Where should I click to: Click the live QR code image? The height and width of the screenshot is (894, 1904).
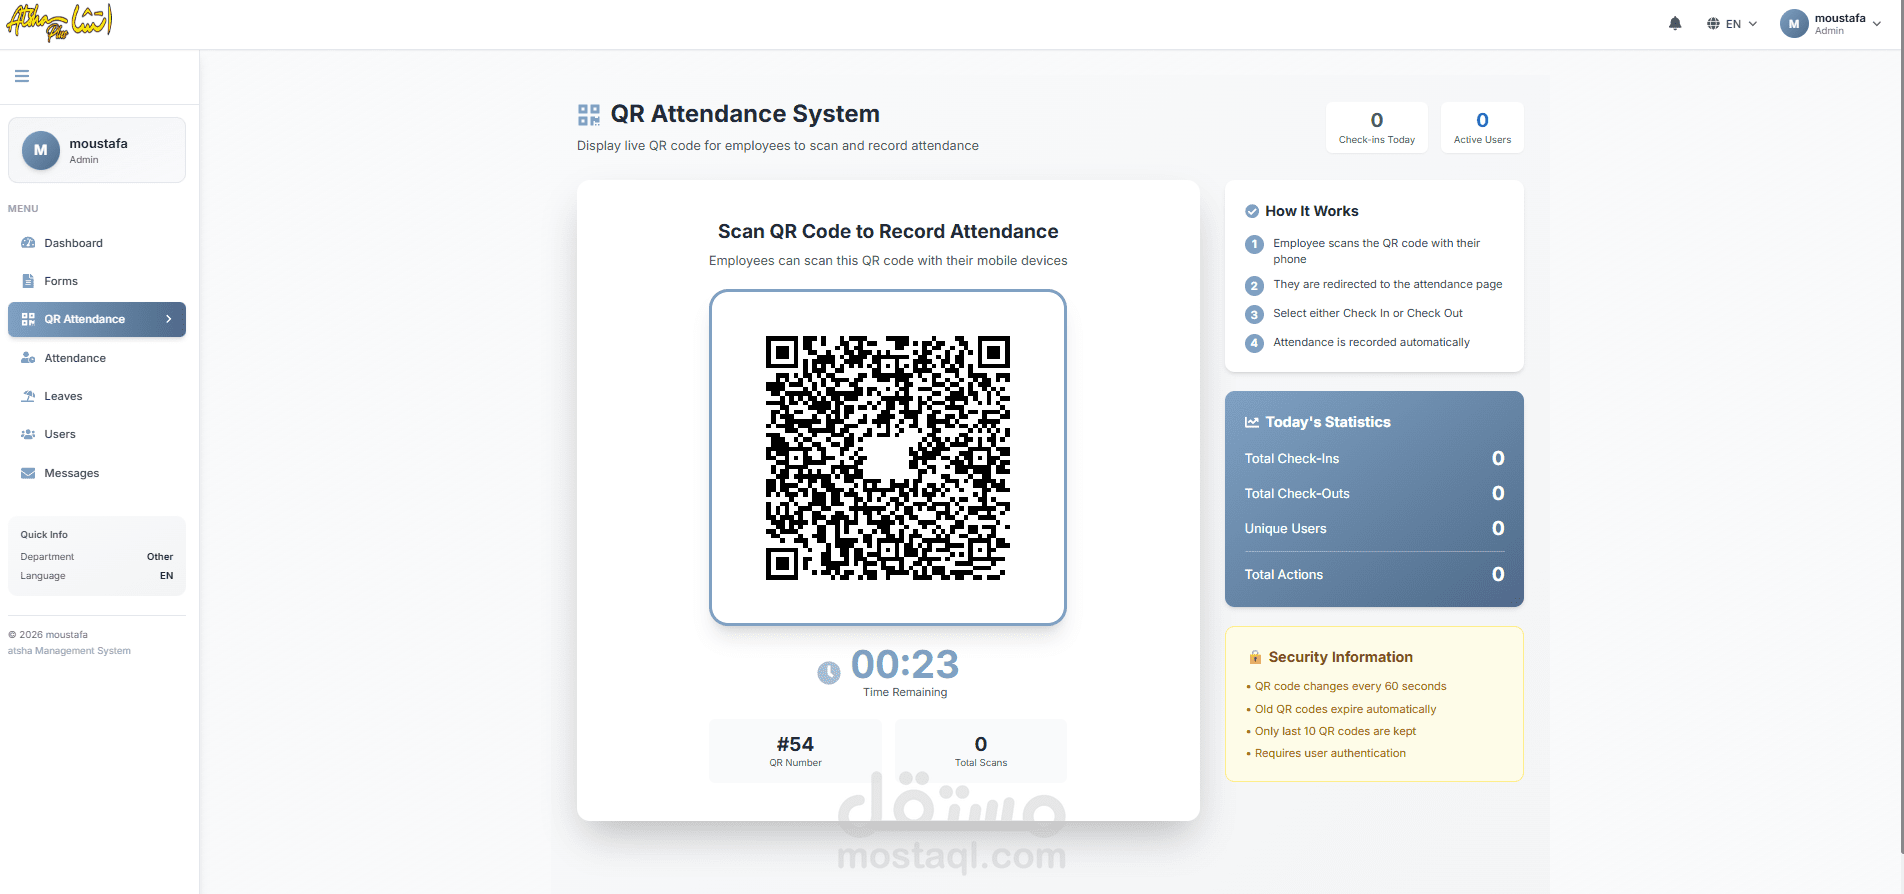pos(888,458)
